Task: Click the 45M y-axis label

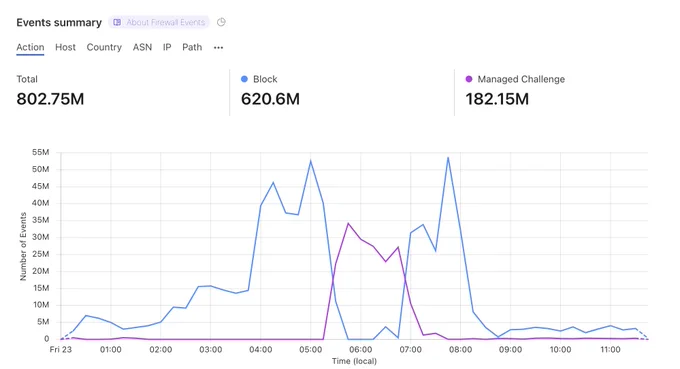Action: coord(40,186)
